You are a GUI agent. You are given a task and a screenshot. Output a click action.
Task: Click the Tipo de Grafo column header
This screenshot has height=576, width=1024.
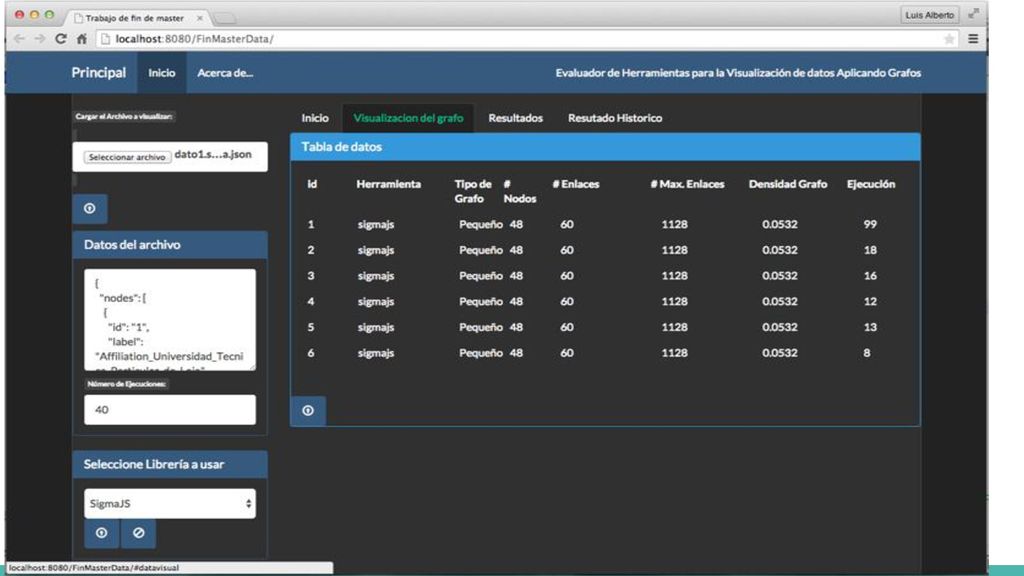tap(473, 191)
